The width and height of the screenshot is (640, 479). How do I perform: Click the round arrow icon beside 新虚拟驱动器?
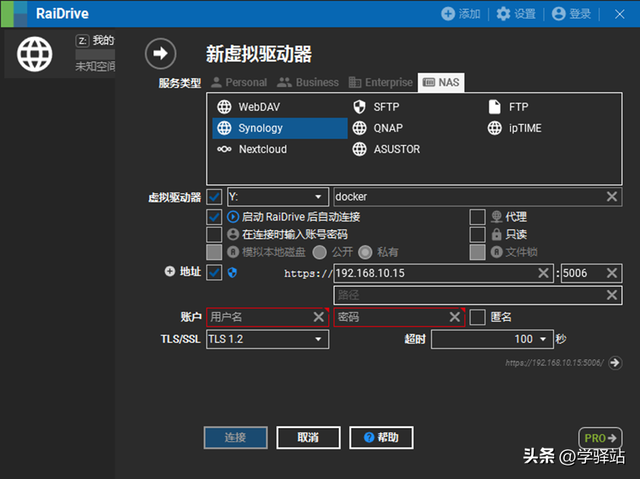(x=160, y=53)
